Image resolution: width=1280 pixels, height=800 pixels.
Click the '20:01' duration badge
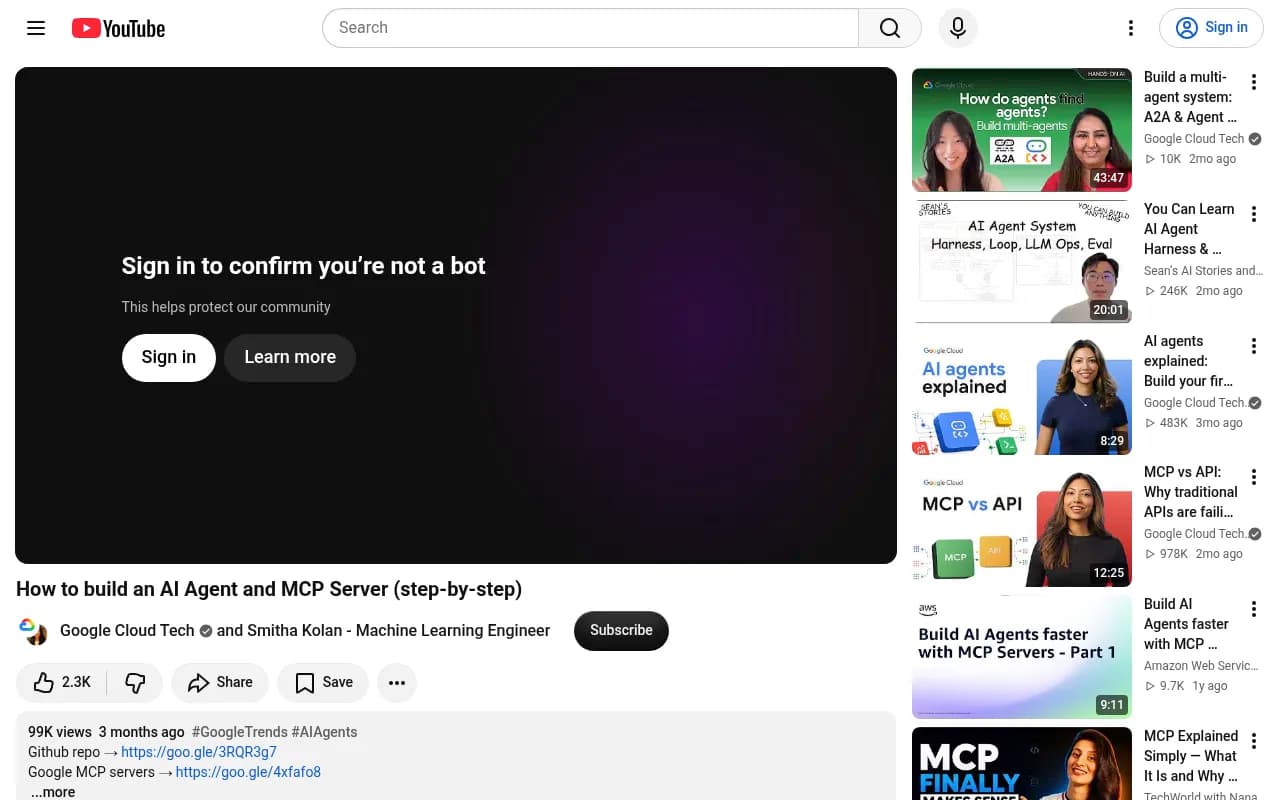pyautogui.click(x=1108, y=310)
